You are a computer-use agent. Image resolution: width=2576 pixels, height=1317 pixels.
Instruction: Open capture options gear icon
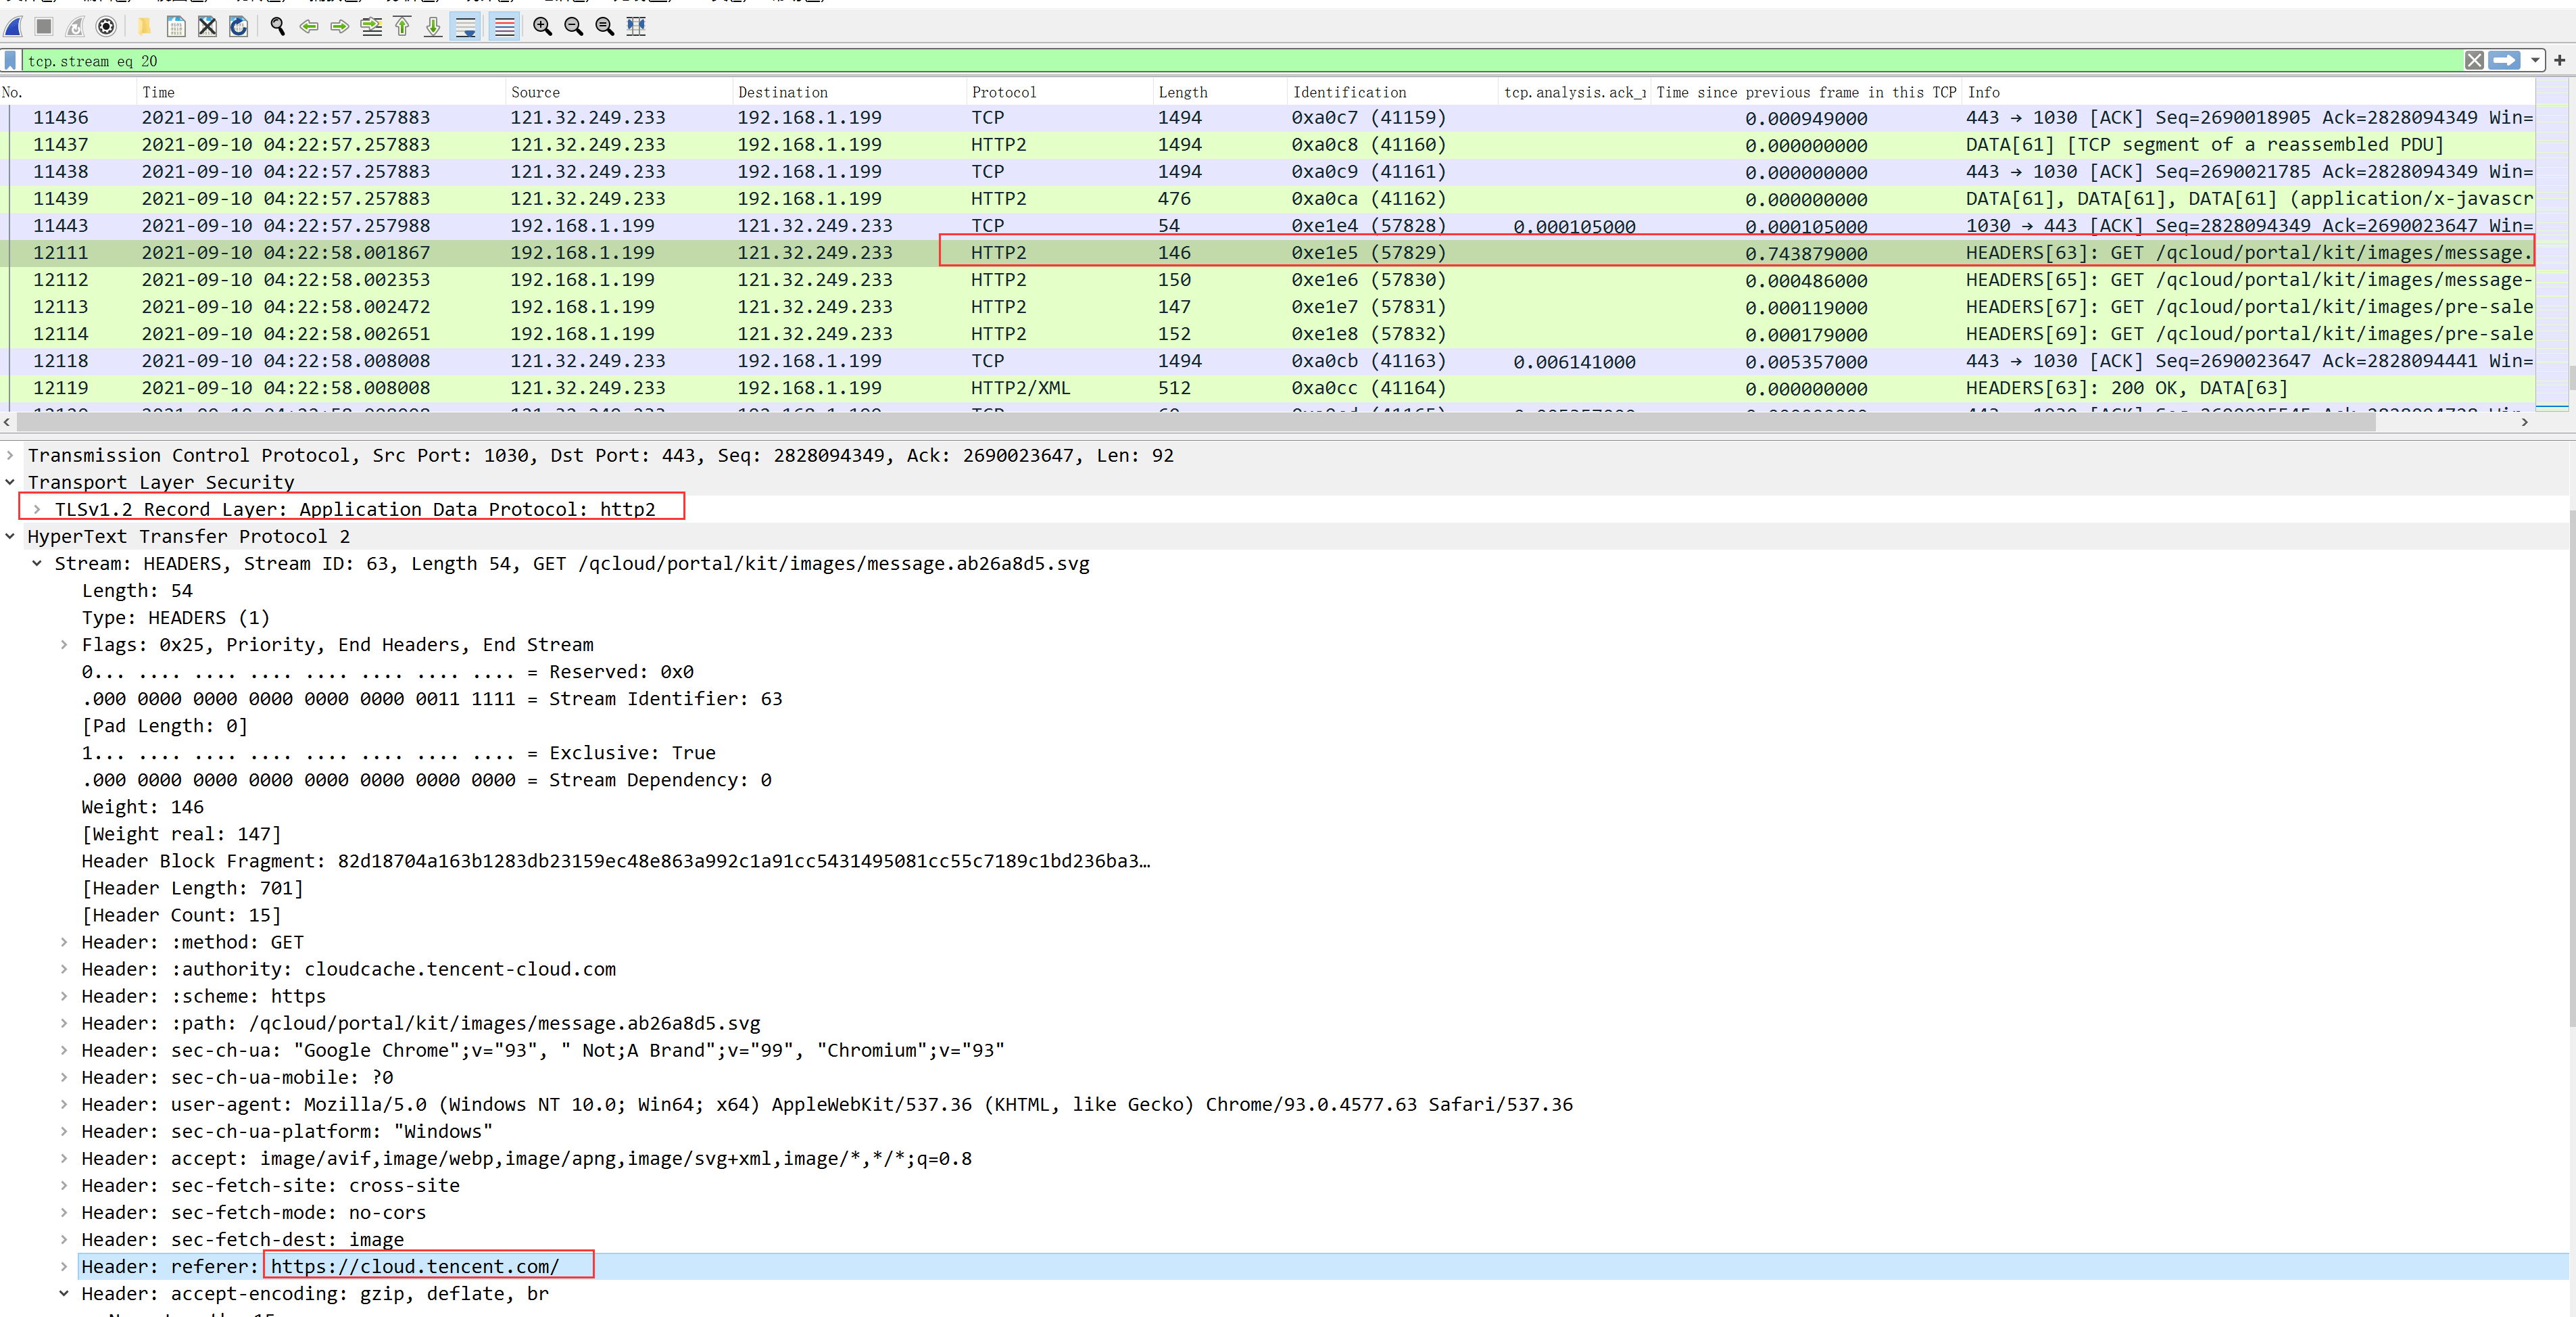[x=106, y=27]
